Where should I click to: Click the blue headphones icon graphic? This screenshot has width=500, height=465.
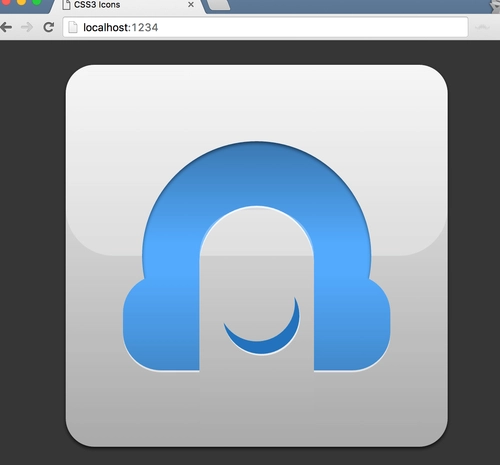pos(257,256)
